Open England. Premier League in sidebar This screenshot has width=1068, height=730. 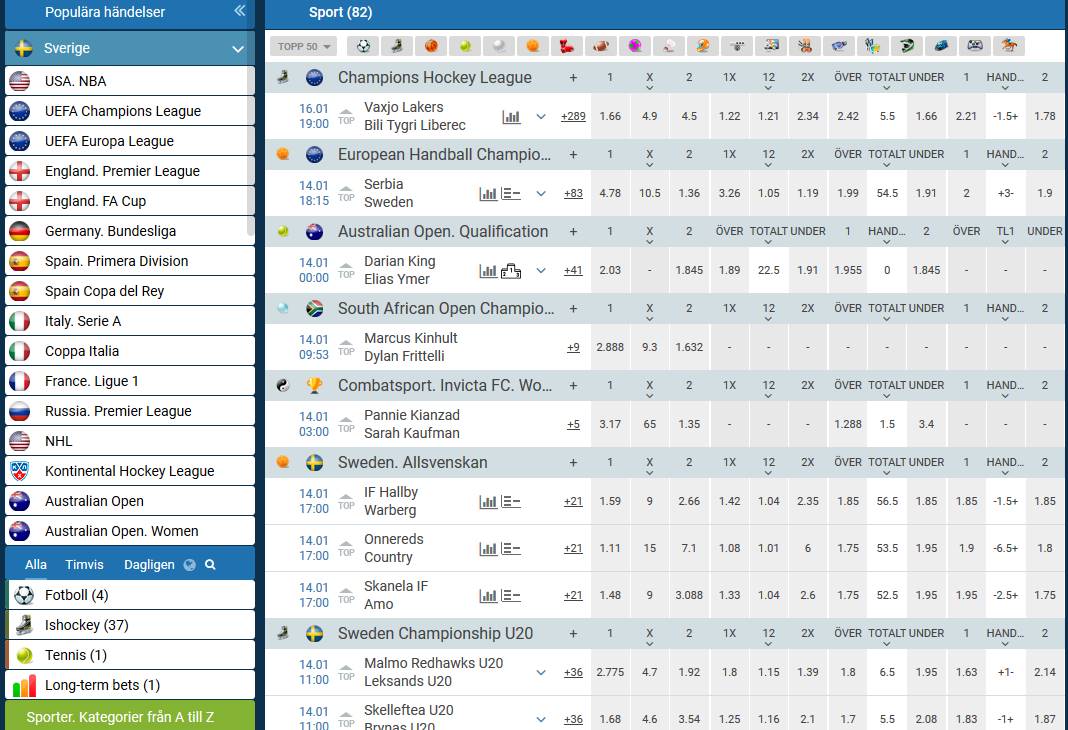click(x=129, y=171)
